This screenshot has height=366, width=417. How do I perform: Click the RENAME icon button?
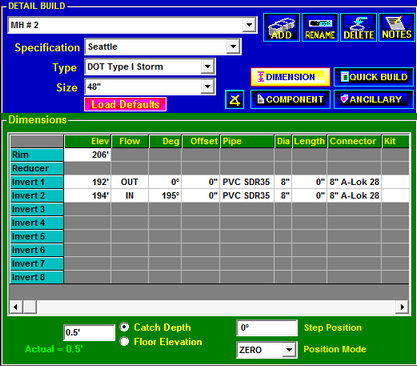click(320, 28)
